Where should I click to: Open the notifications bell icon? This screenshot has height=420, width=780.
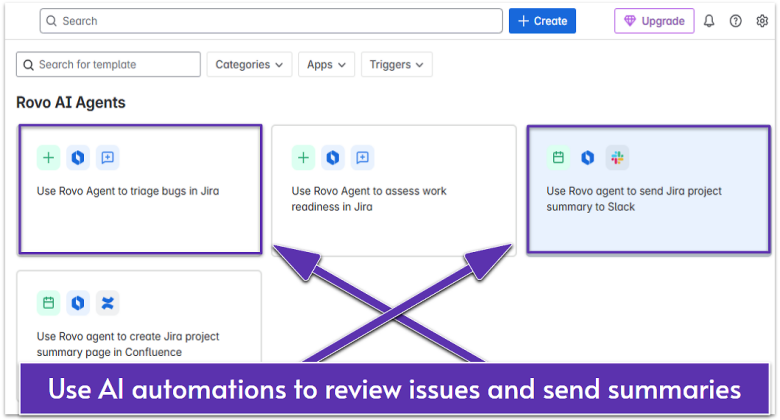(709, 21)
